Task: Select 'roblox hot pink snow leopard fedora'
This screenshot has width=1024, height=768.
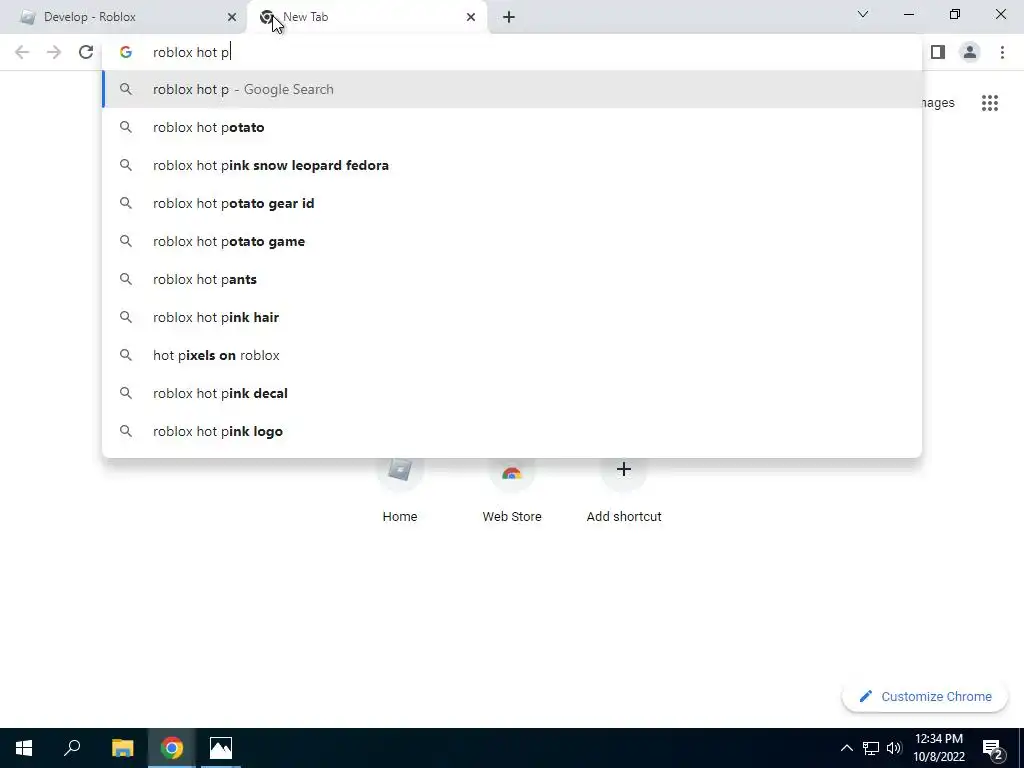Action: pos(512,165)
